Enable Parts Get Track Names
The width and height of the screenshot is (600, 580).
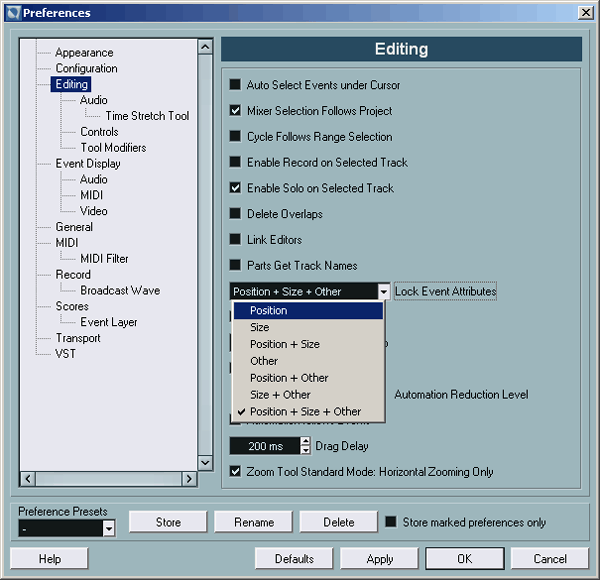click(235, 265)
